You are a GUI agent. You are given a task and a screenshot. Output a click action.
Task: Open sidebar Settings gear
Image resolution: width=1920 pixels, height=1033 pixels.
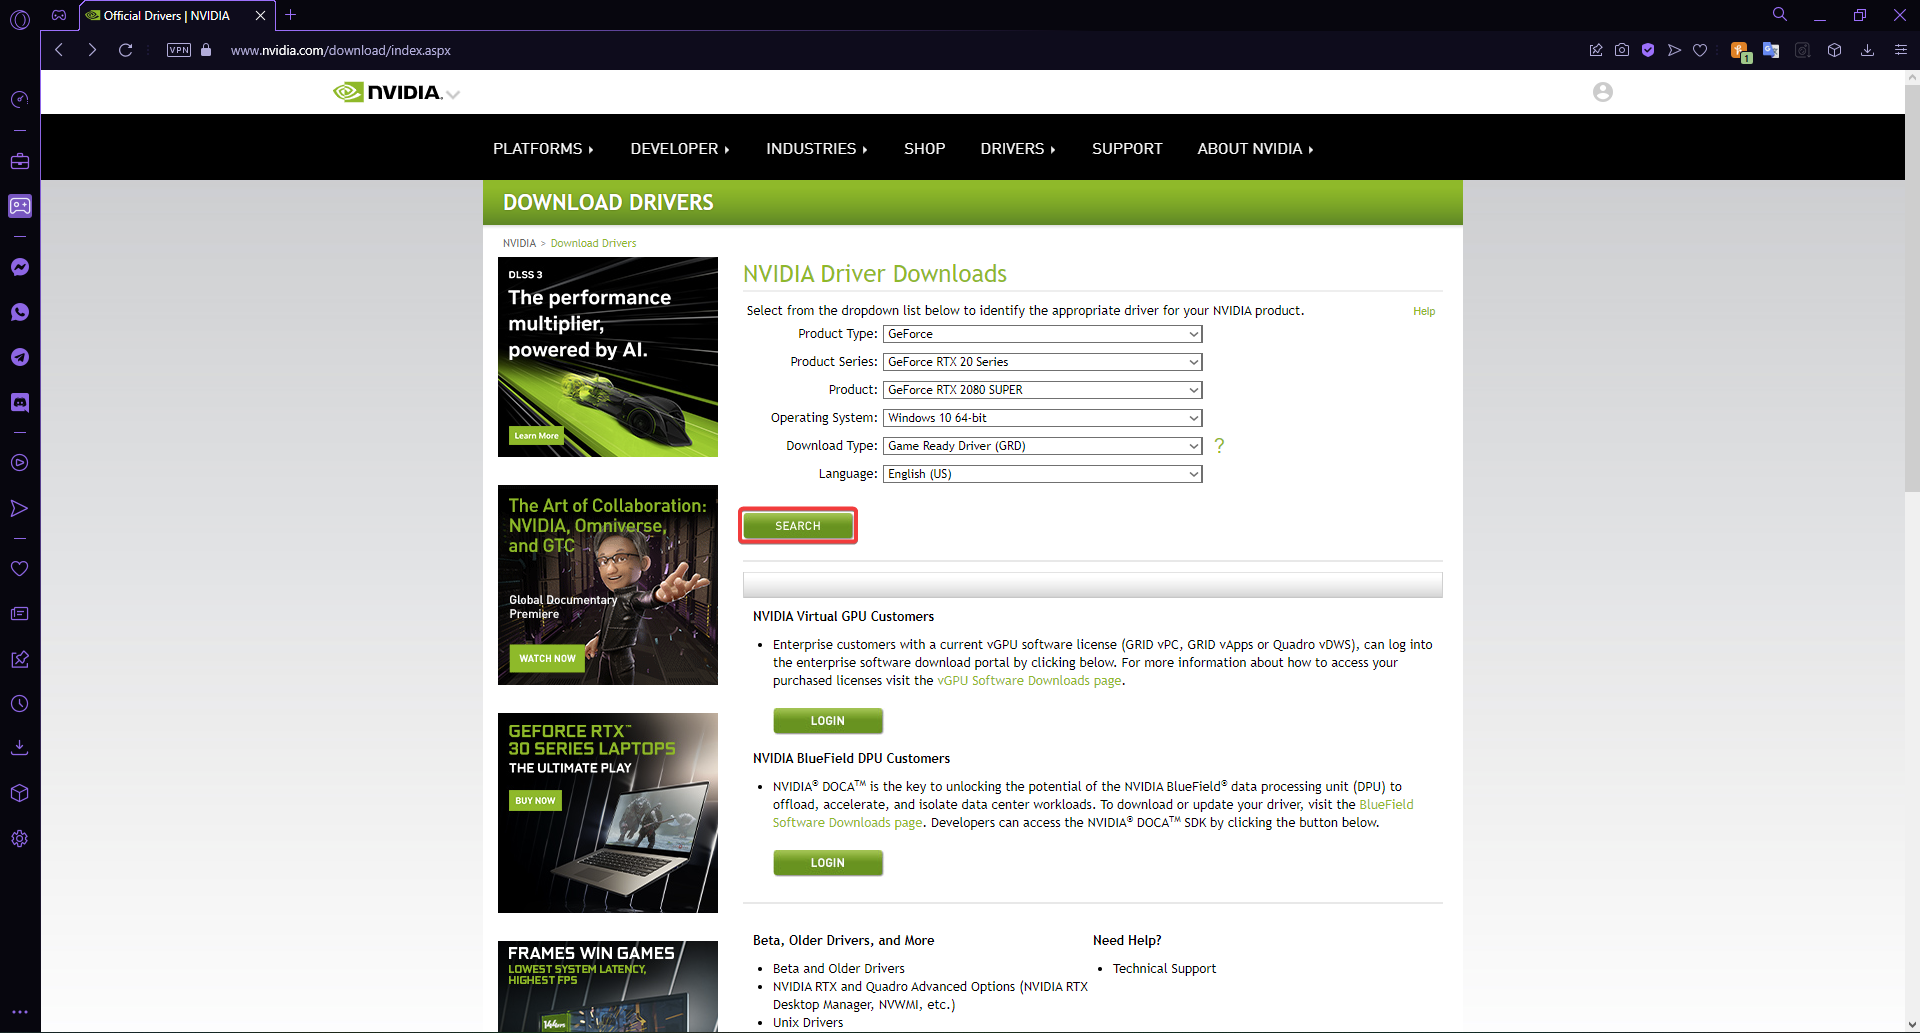(x=20, y=839)
